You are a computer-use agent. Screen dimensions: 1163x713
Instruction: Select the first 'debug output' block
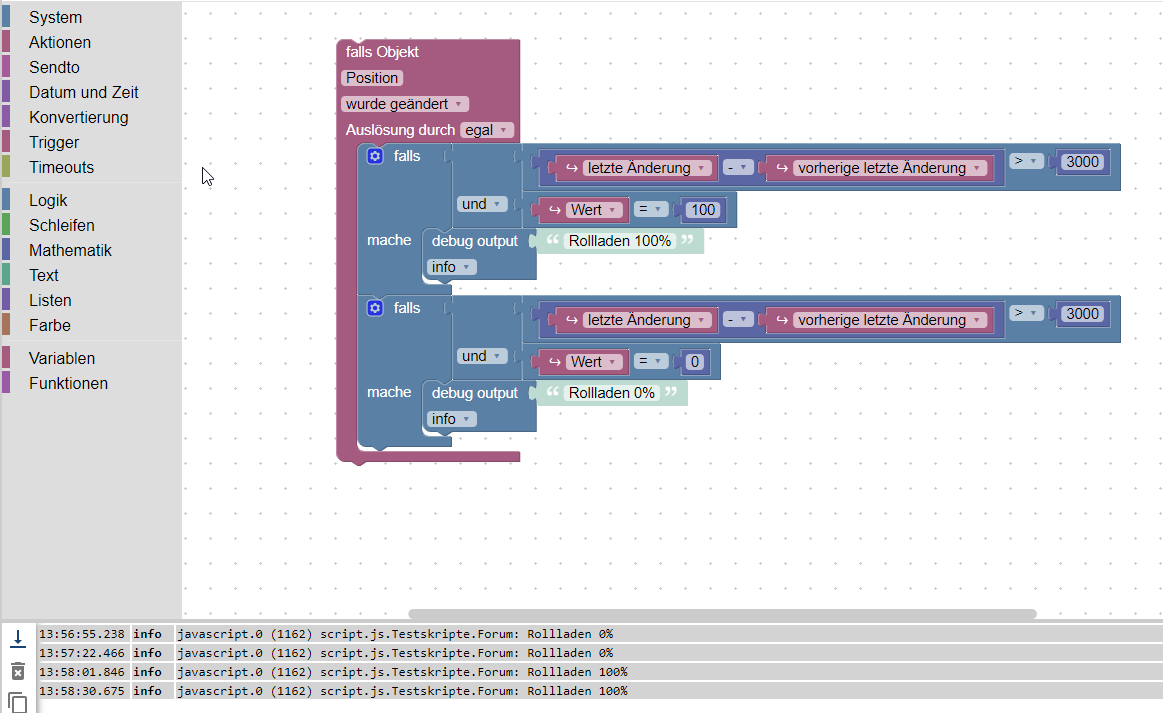475,241
